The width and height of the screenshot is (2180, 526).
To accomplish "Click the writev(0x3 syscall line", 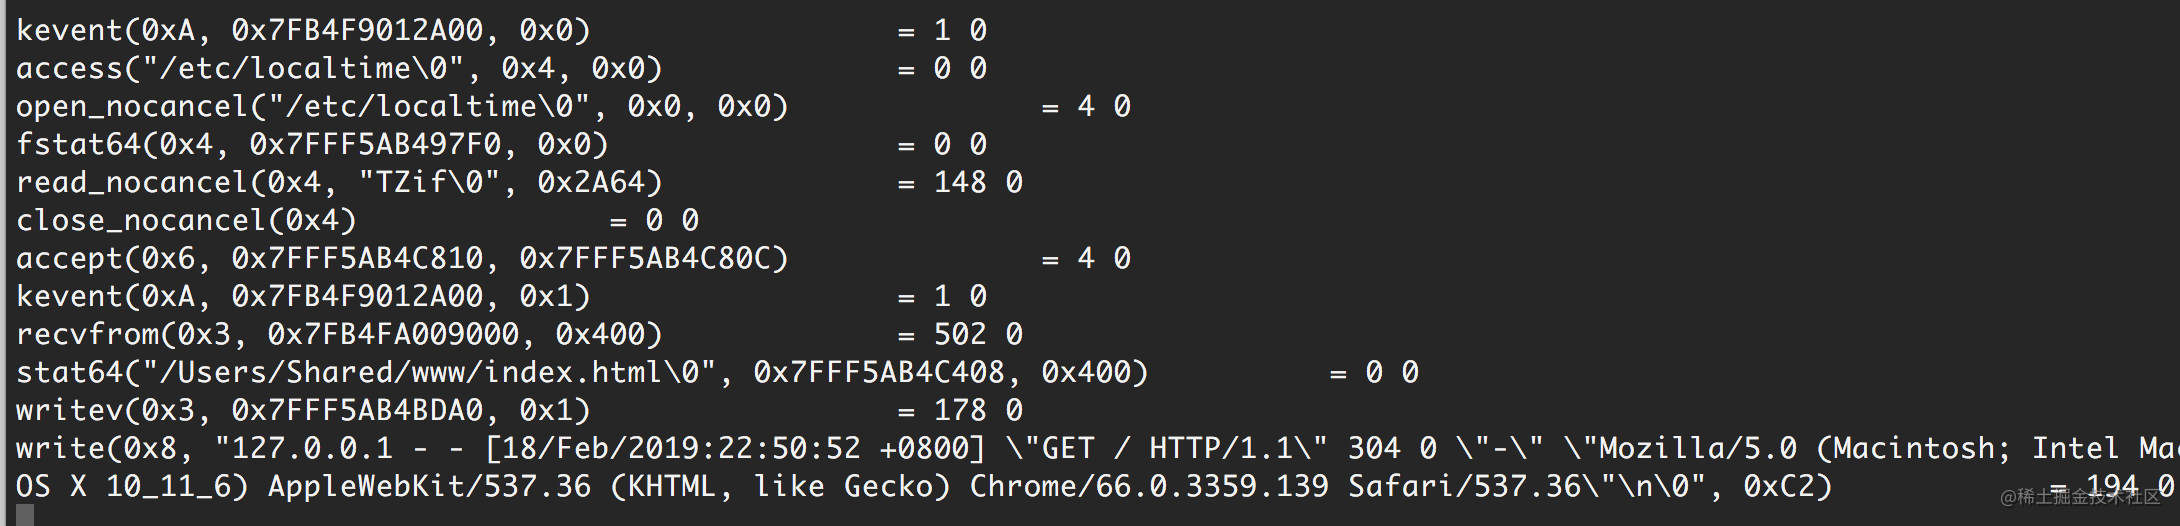I will tap(520, 411).
